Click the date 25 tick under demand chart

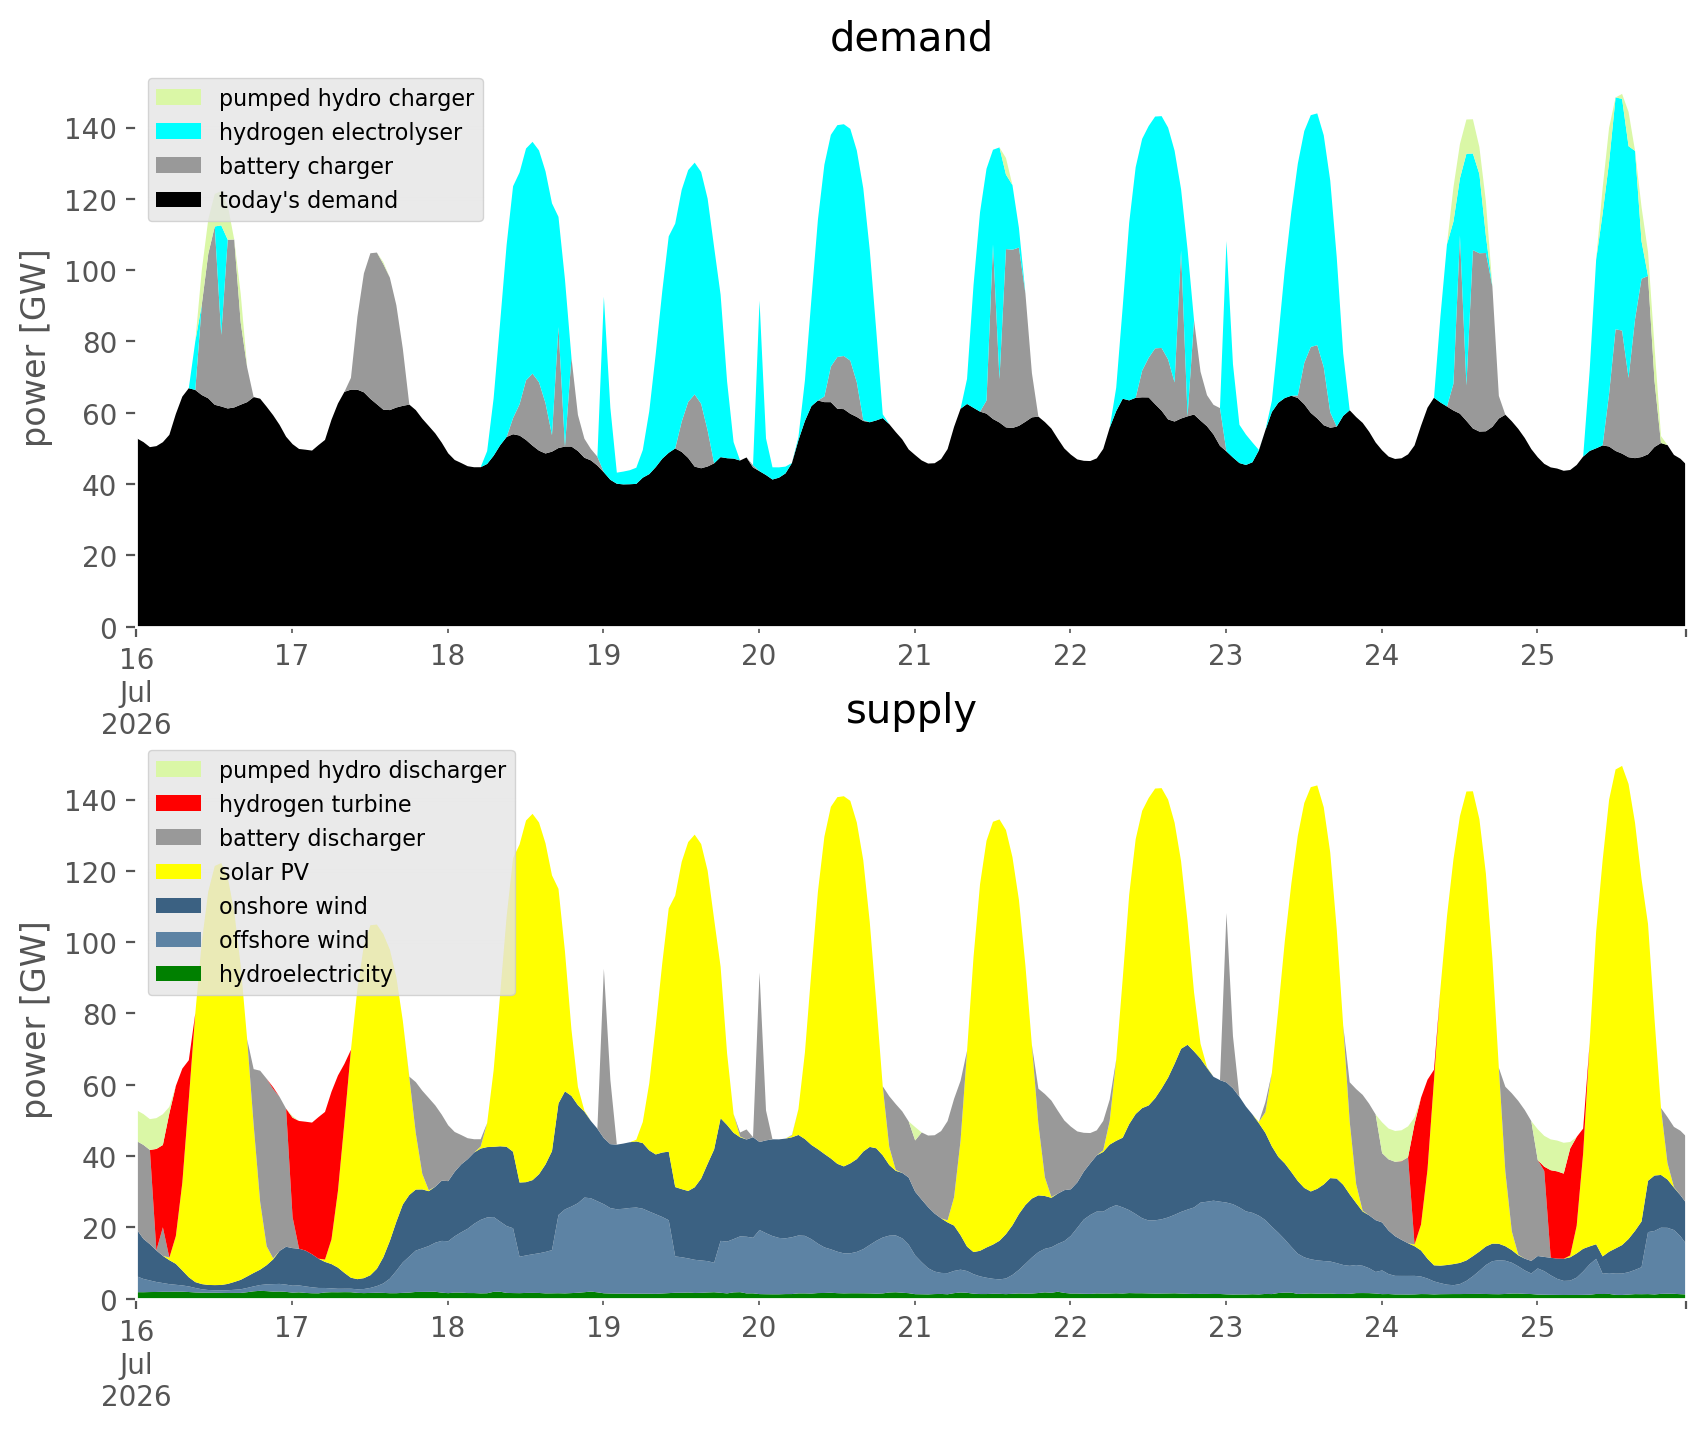tap(1537, 656)
